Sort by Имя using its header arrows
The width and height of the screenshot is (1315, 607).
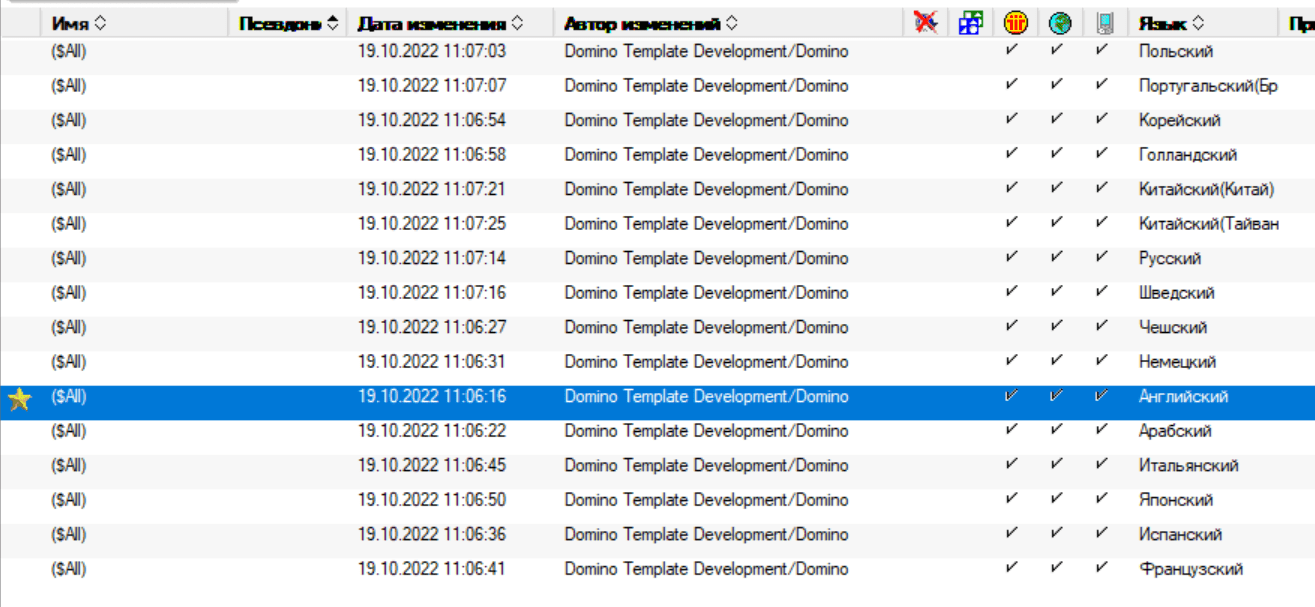[x=99, y=23]
